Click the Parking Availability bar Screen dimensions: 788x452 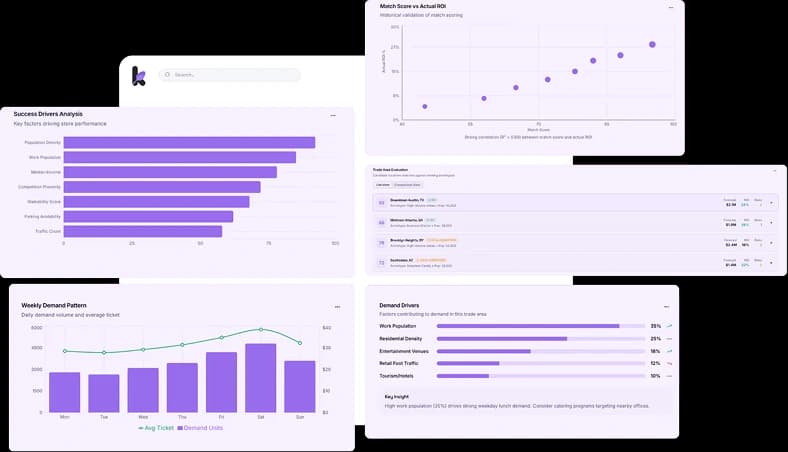pyautogui.click(x=148, y=217)
